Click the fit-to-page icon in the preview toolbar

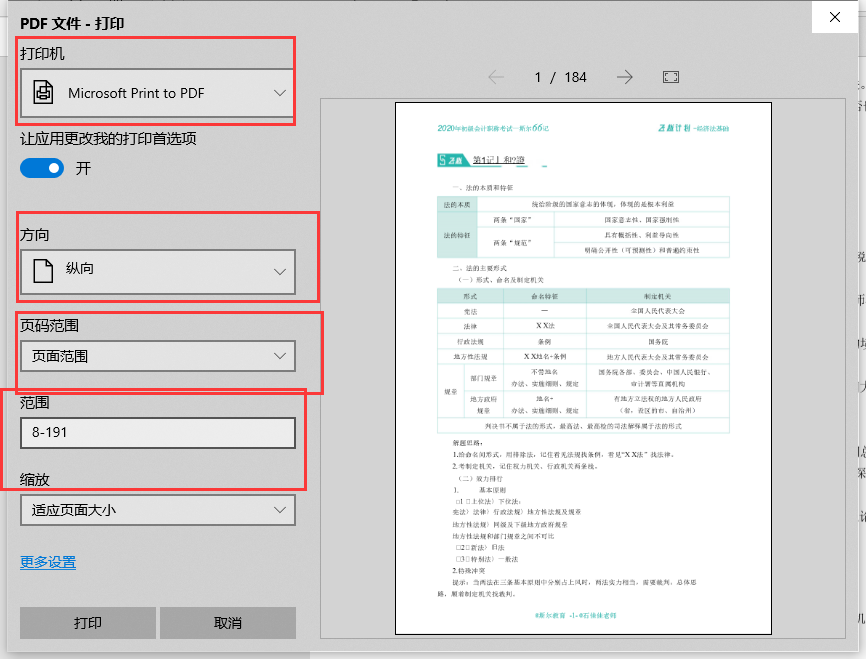(x=670, y=76)
